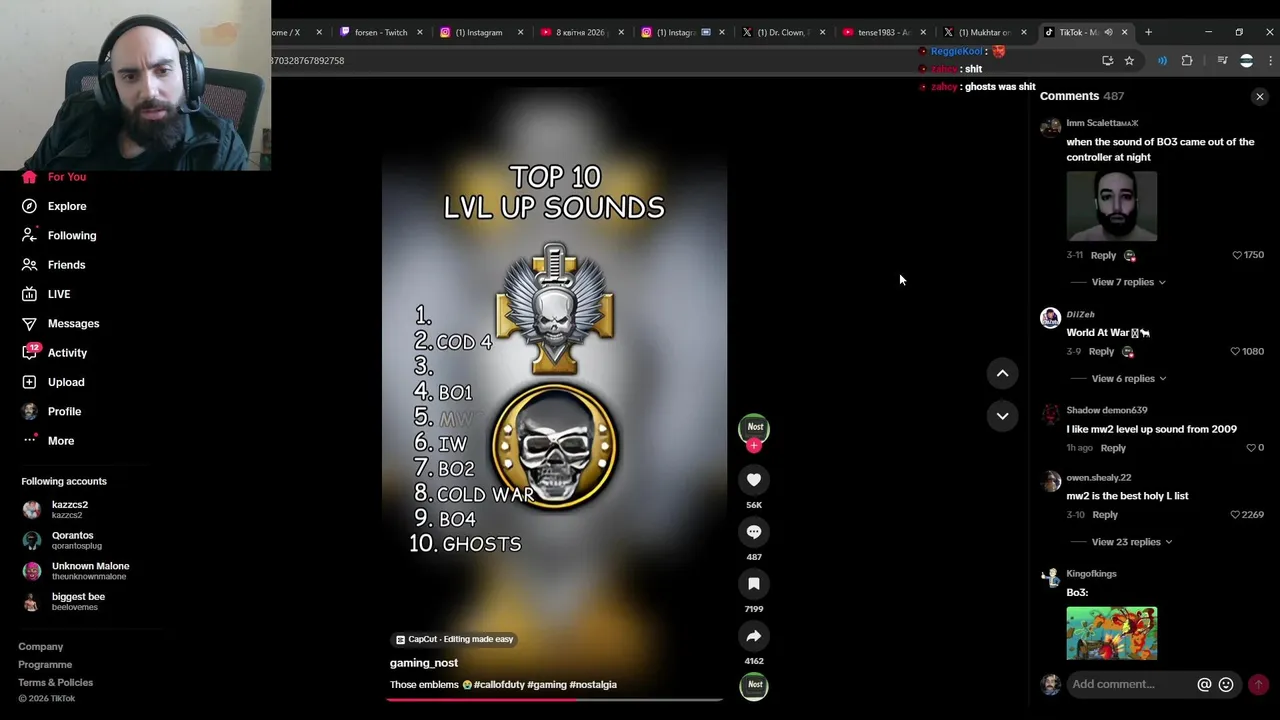Like the comment with 2269 likes

[x=1235, y=515]
